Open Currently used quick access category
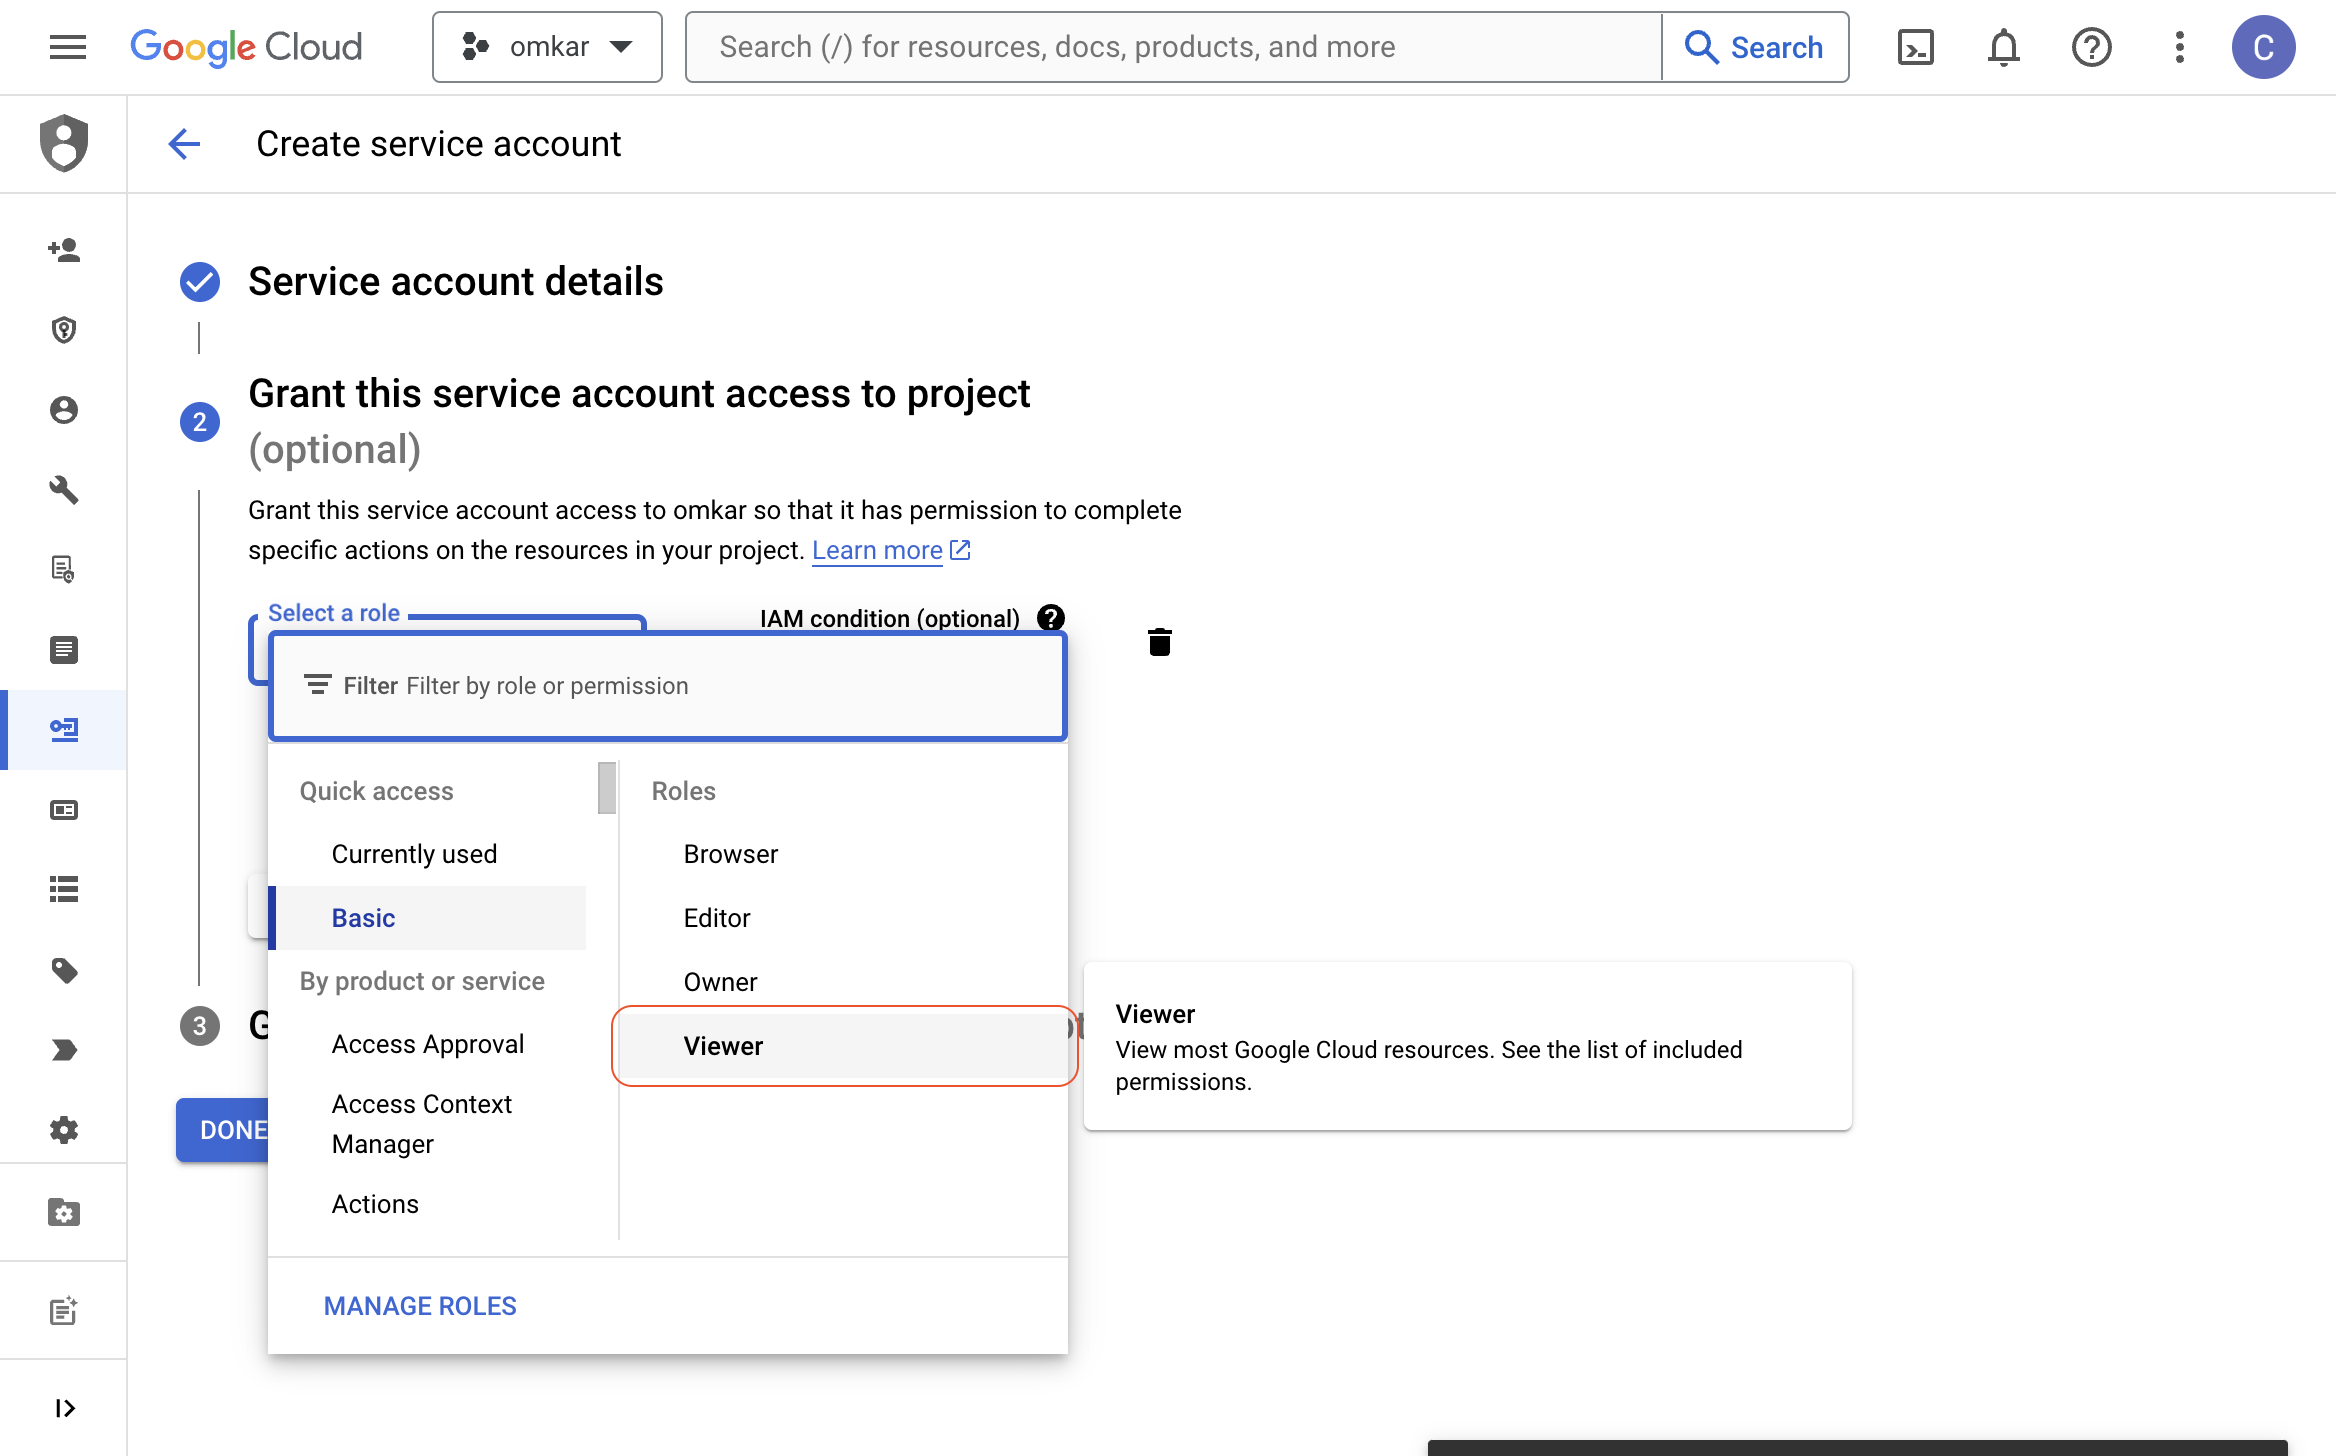 coord(414,854)
